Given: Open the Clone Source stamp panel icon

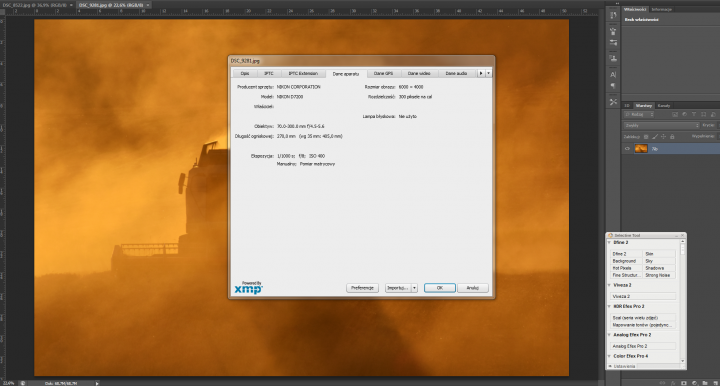Looking at the screenshot, I should tap(613, 58).
